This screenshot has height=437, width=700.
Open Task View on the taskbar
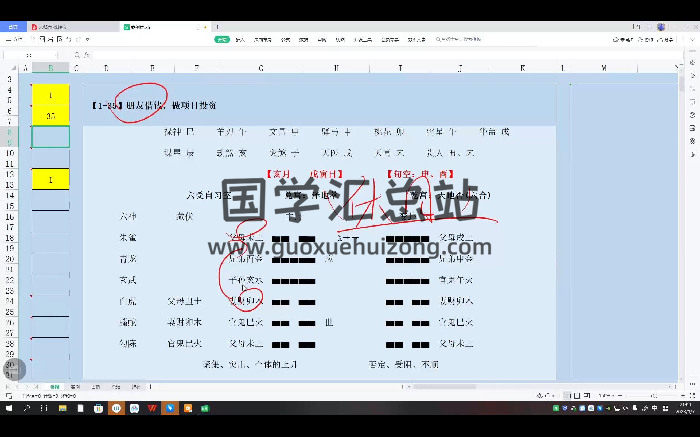44,408
